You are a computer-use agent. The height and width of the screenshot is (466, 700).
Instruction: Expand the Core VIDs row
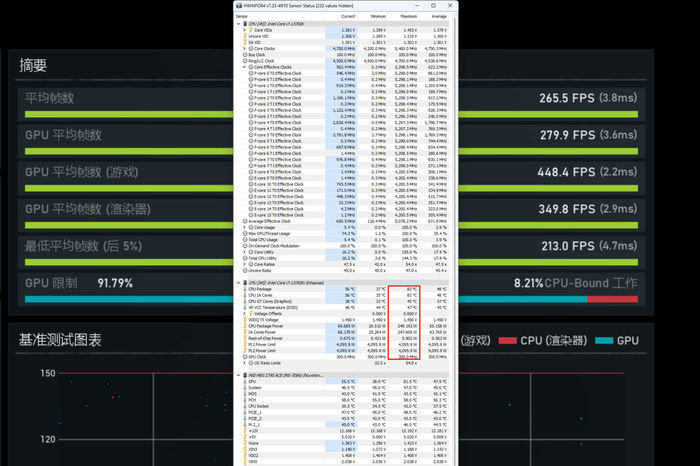click(244, 30)
